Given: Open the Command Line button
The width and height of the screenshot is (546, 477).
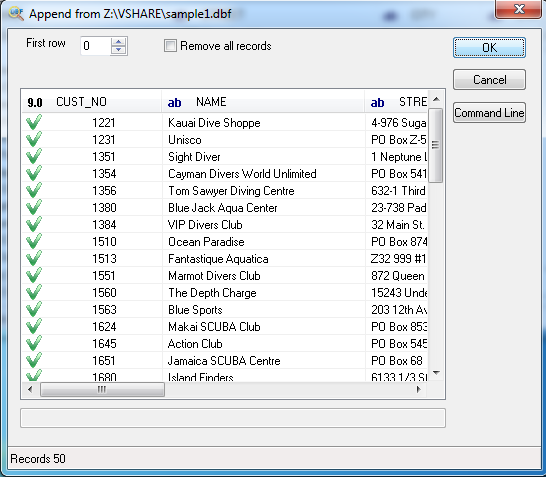Looking at the screenshot, I should [489, 112].
